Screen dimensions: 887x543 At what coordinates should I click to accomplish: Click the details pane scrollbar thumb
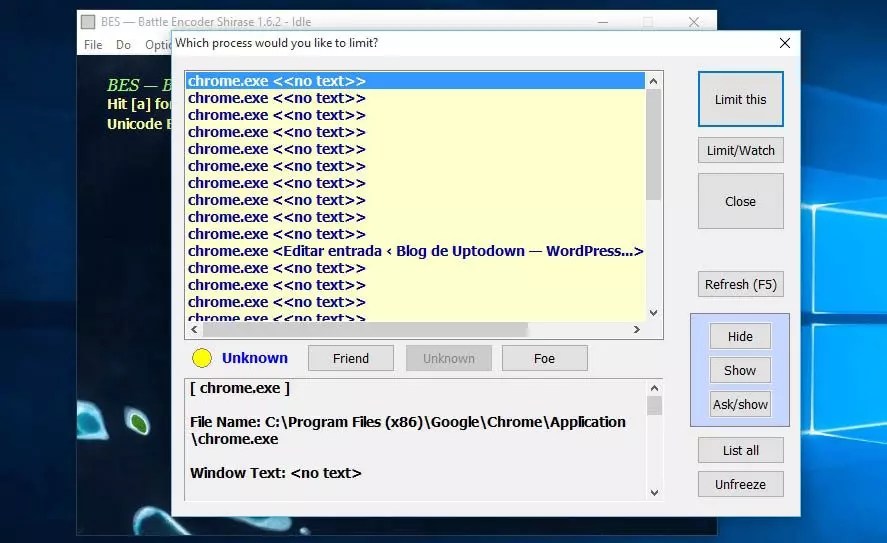click(654, 406)
